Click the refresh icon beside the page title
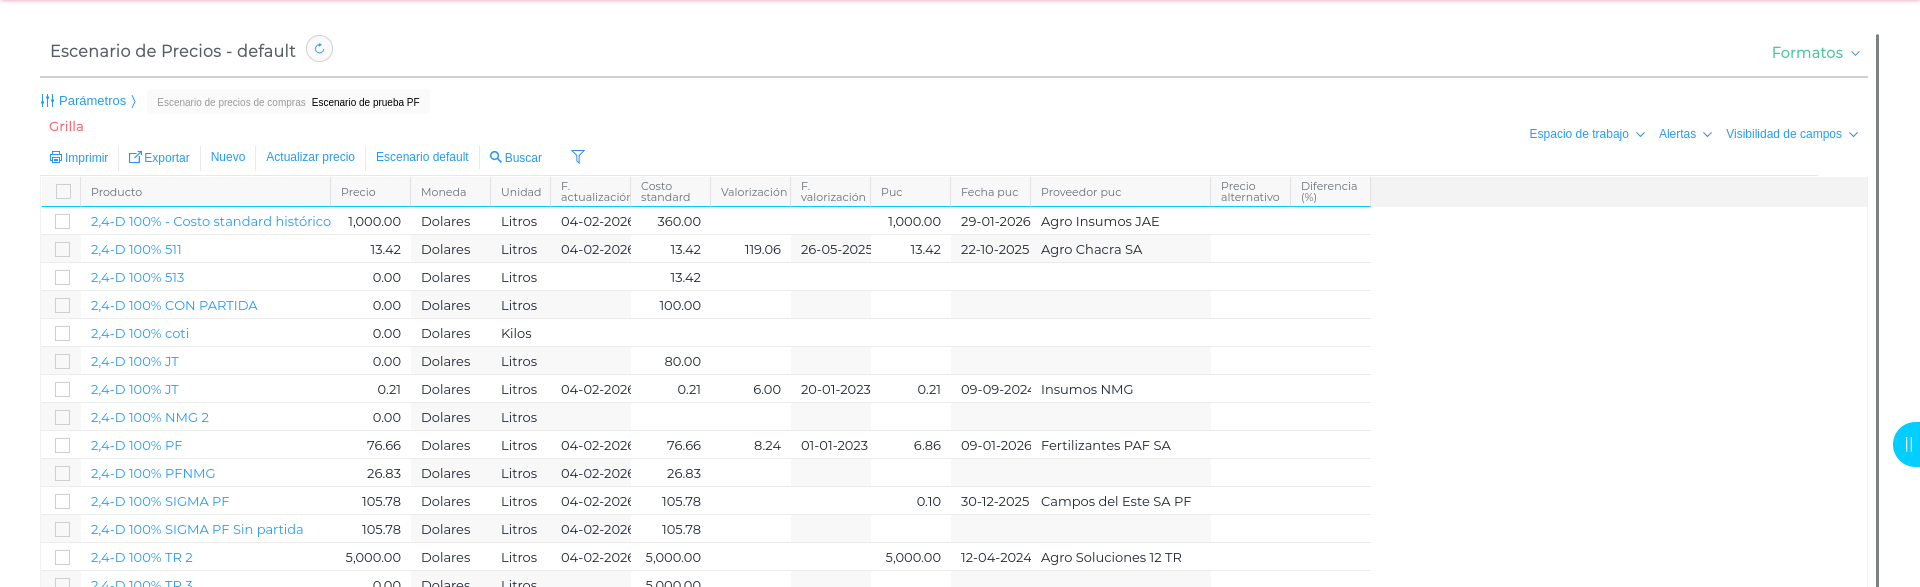Viewport: 1920px width, 587px height. point(319,49)
